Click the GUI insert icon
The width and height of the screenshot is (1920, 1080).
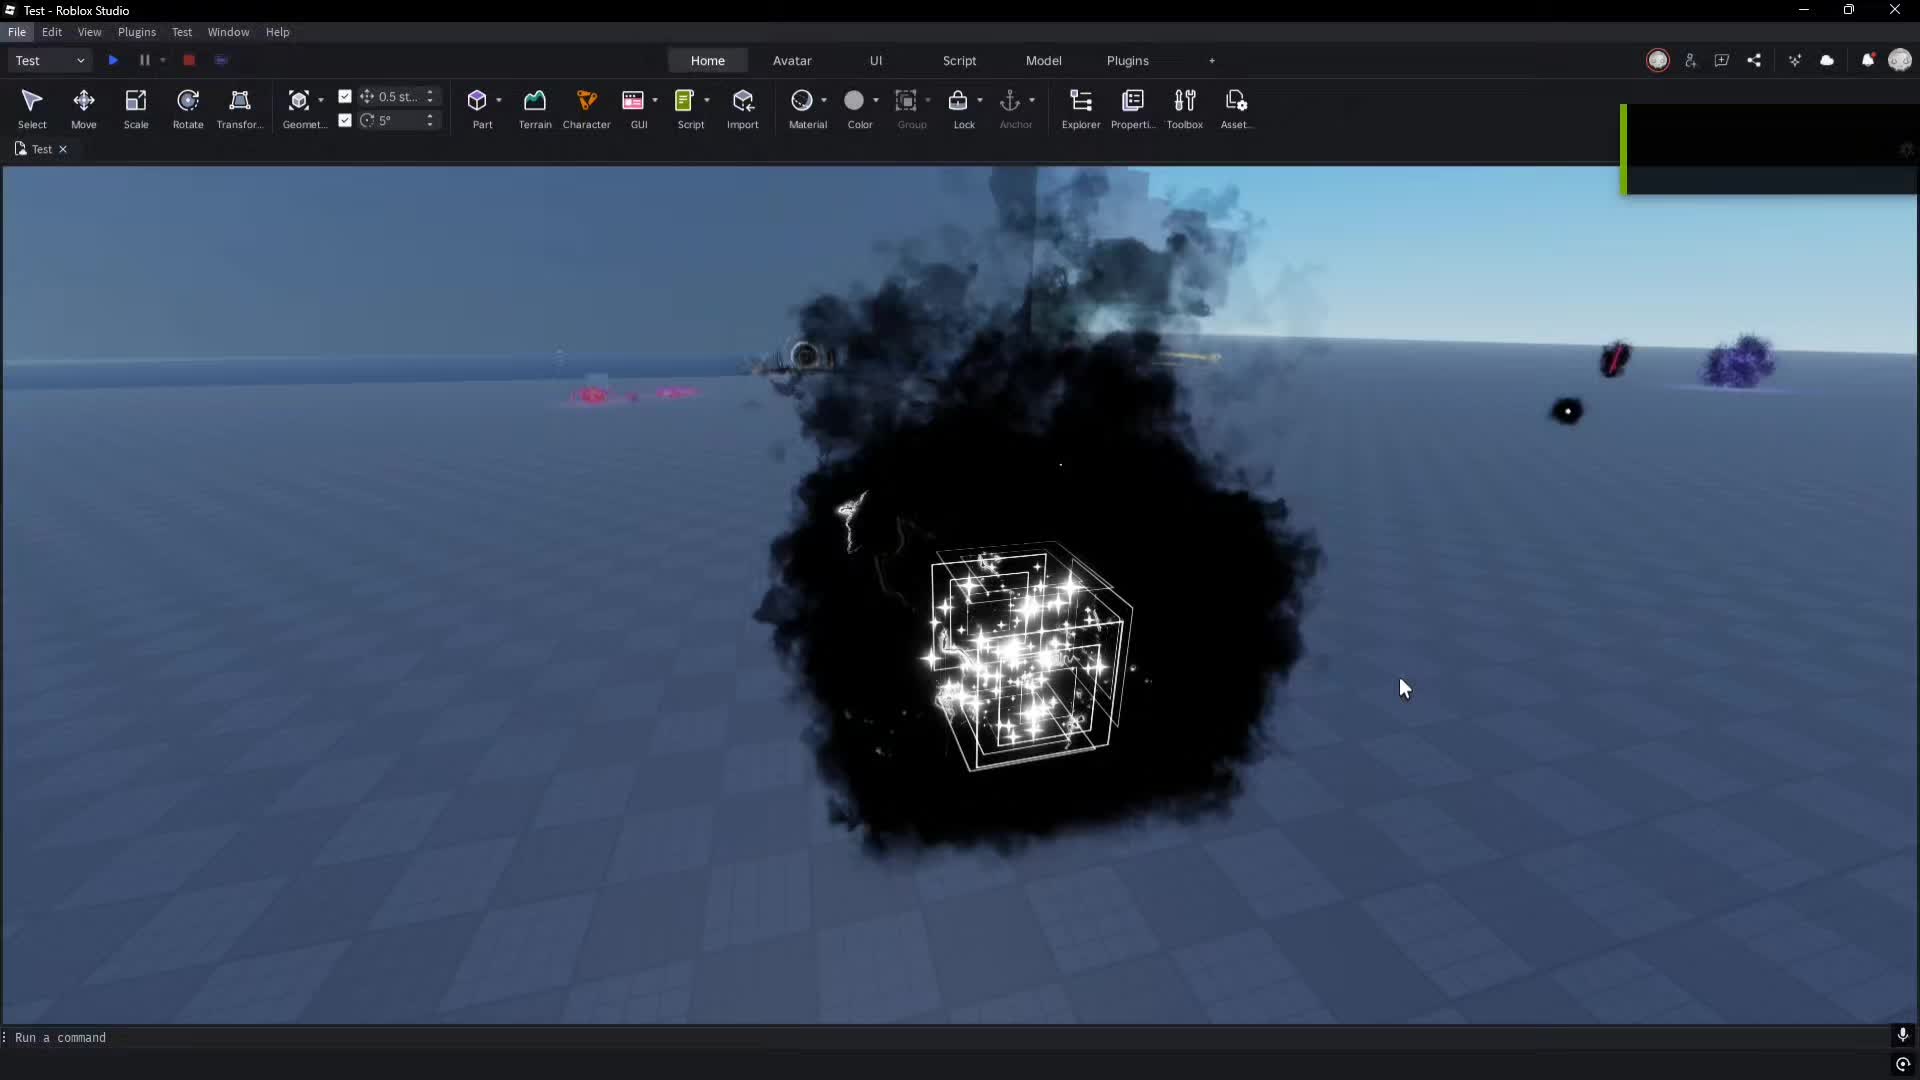pyautogui.click(x=633, y=101)
